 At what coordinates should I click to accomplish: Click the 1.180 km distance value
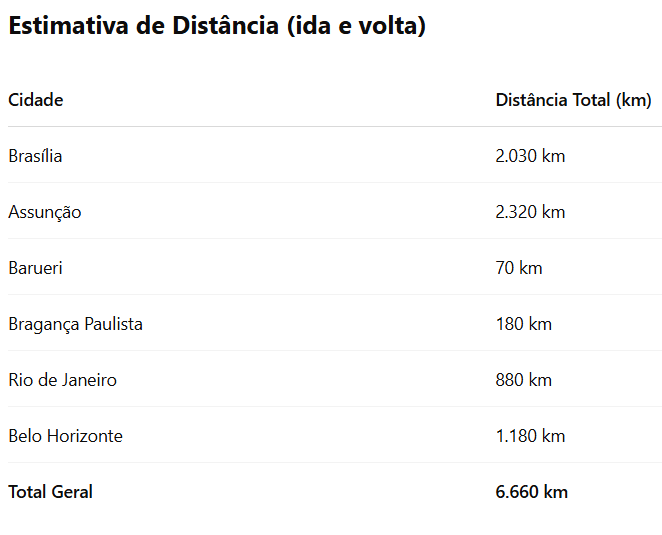click(x=530, y=436)
